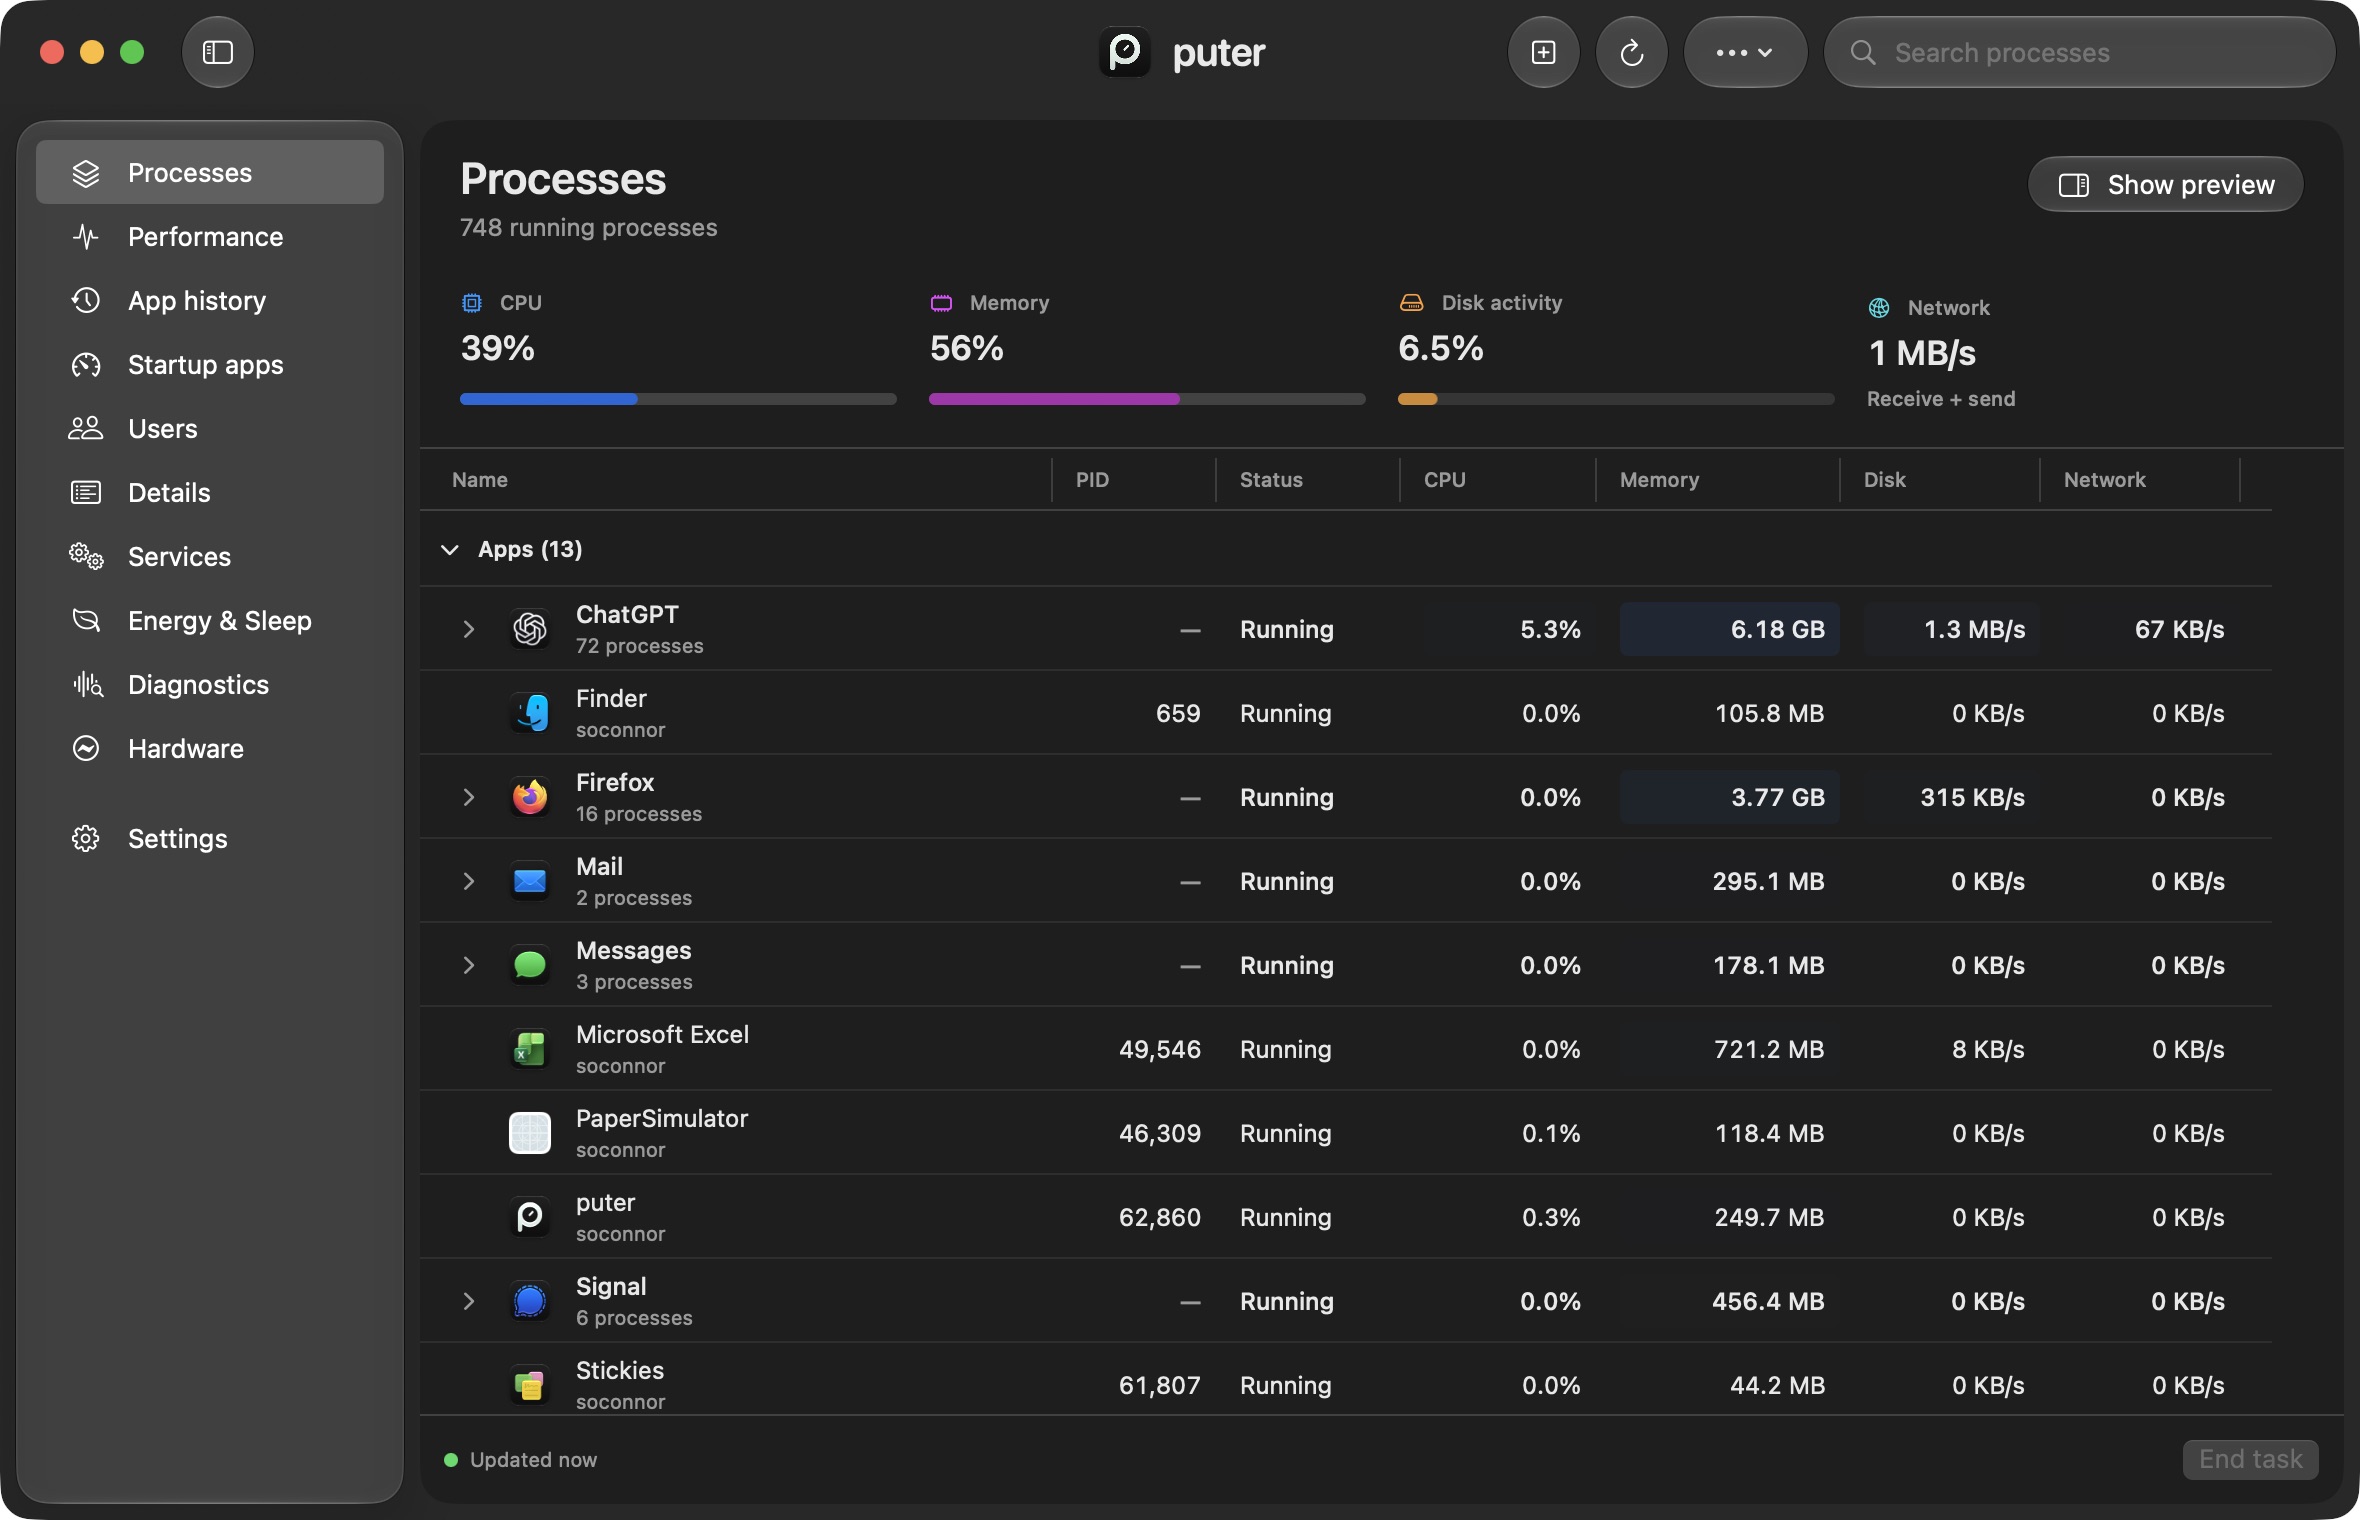Click the new task plus icon
Image resolution: width=2360 pixels, height=1520 pixels.
pos(1543,52)
